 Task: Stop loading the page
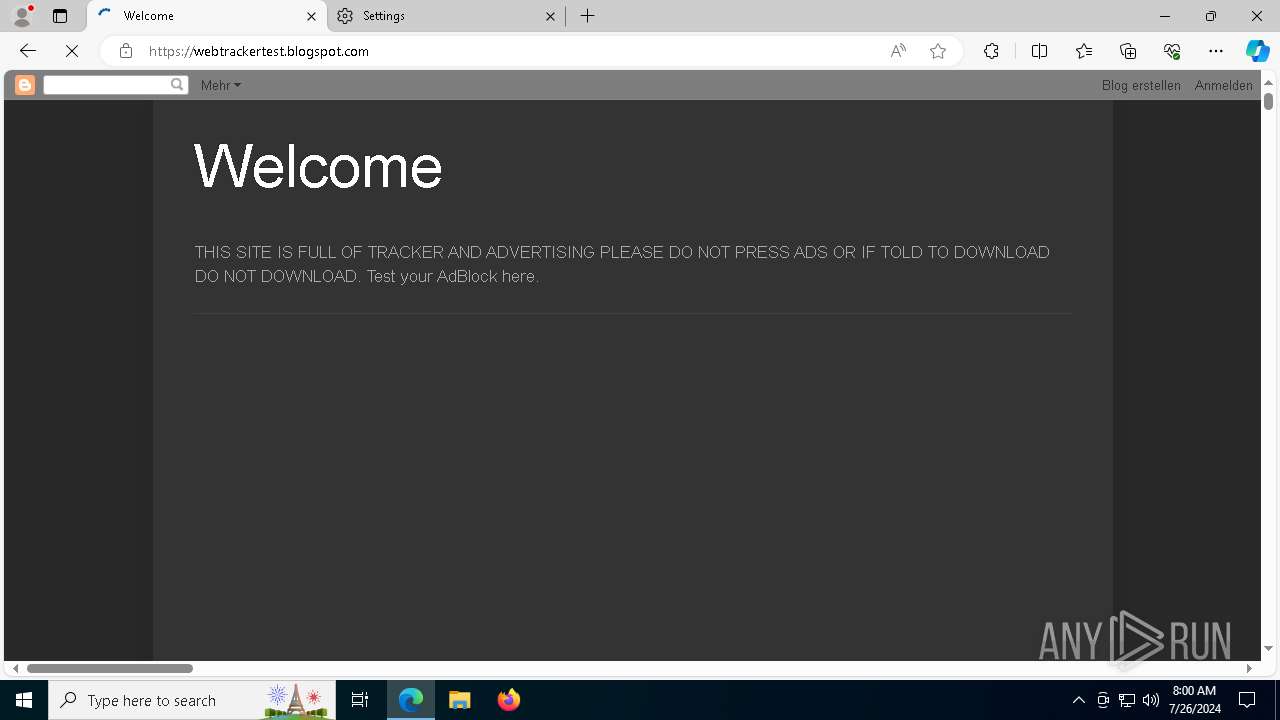point(72,51)
